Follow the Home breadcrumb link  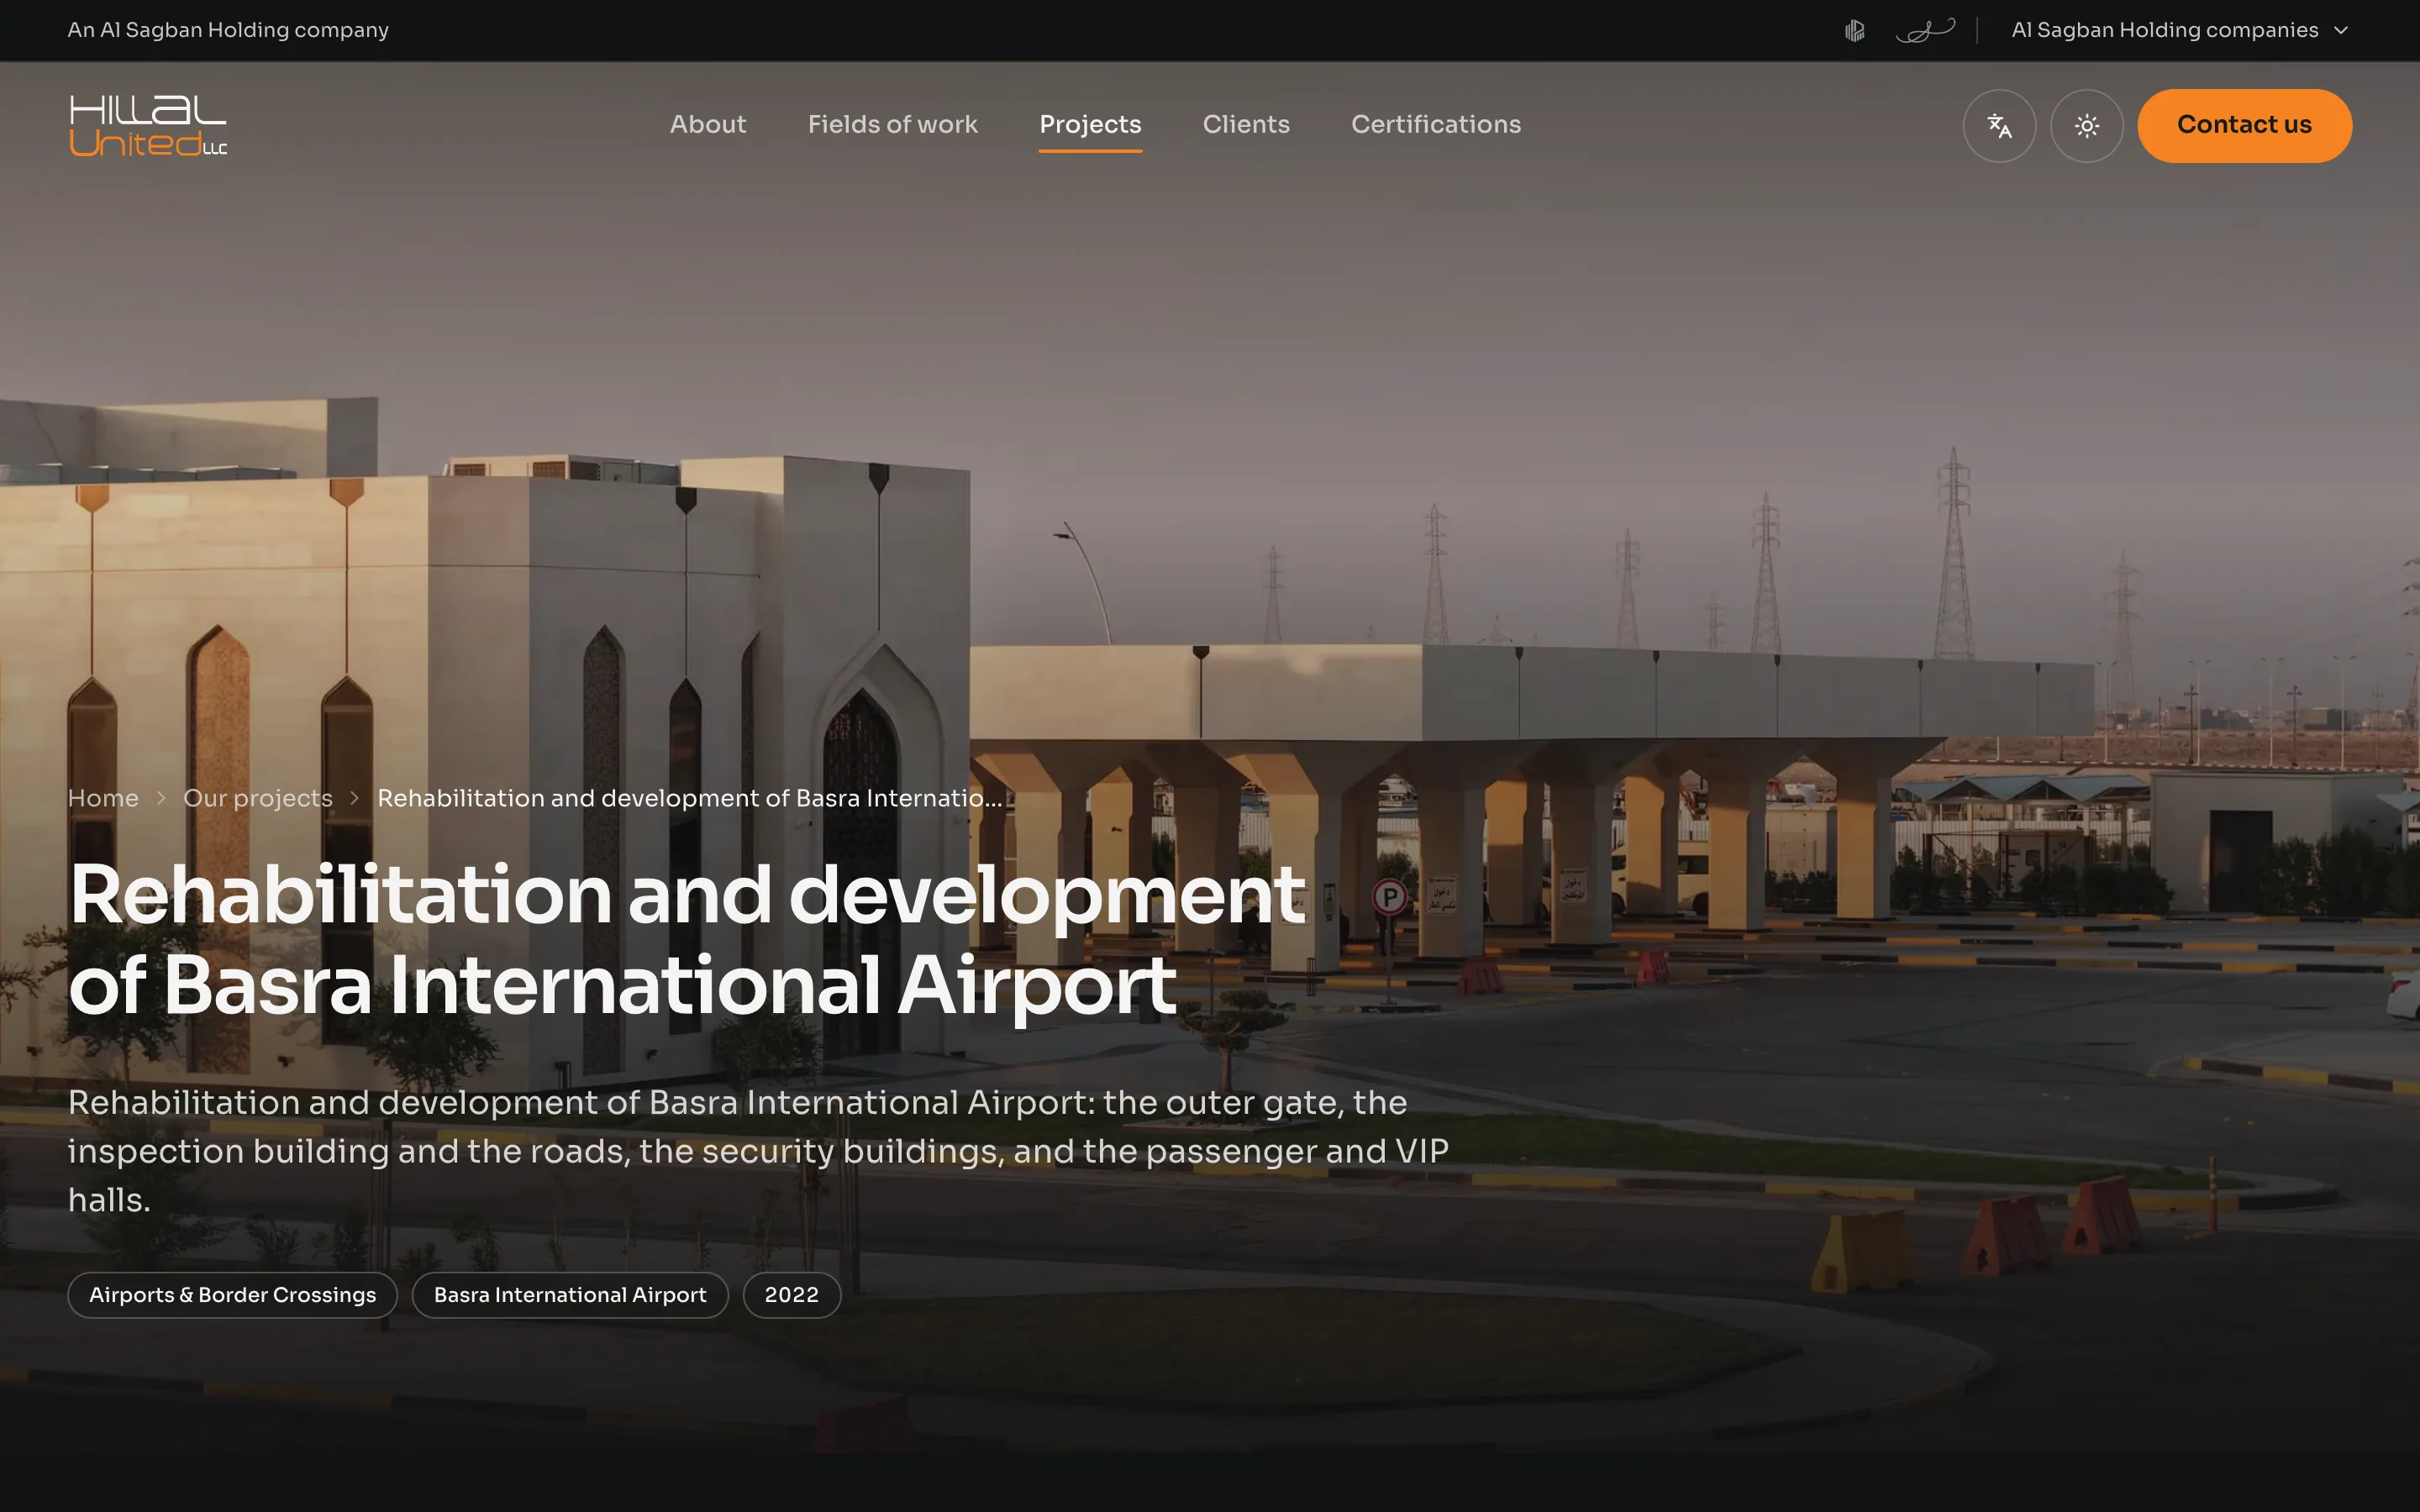coord(103,798)
